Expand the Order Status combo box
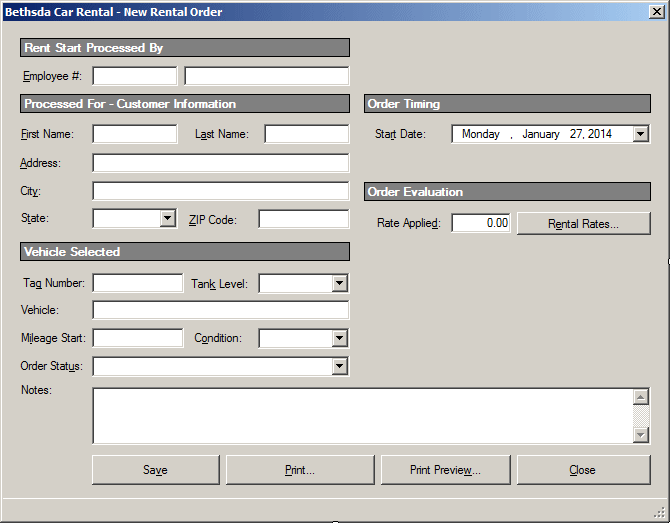The width and height of the screenshot is (670, 523). tap(339, 366)
